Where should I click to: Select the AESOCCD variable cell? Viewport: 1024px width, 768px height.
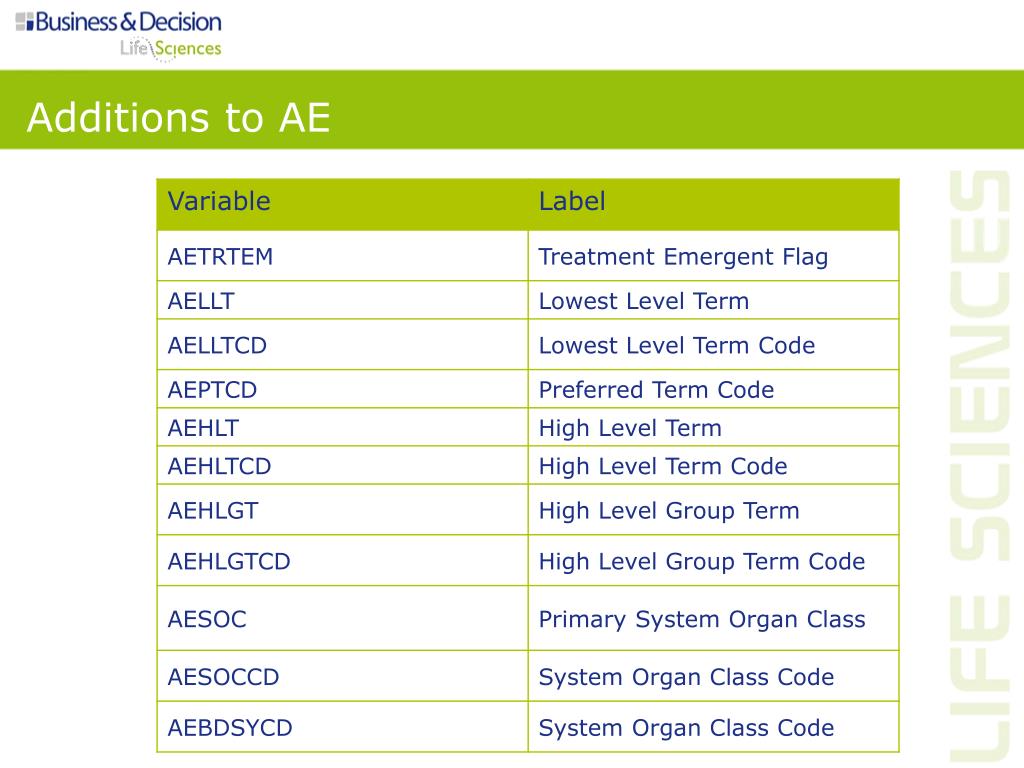click(342, 677)
